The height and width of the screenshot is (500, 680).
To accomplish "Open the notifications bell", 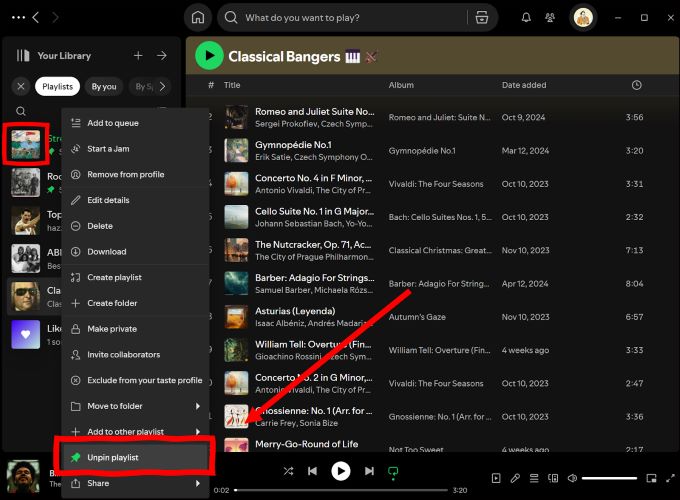I will [526, 18].
